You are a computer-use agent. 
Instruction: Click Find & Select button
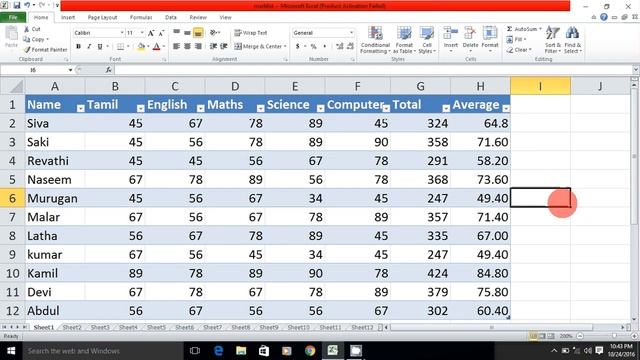point(573,40)
